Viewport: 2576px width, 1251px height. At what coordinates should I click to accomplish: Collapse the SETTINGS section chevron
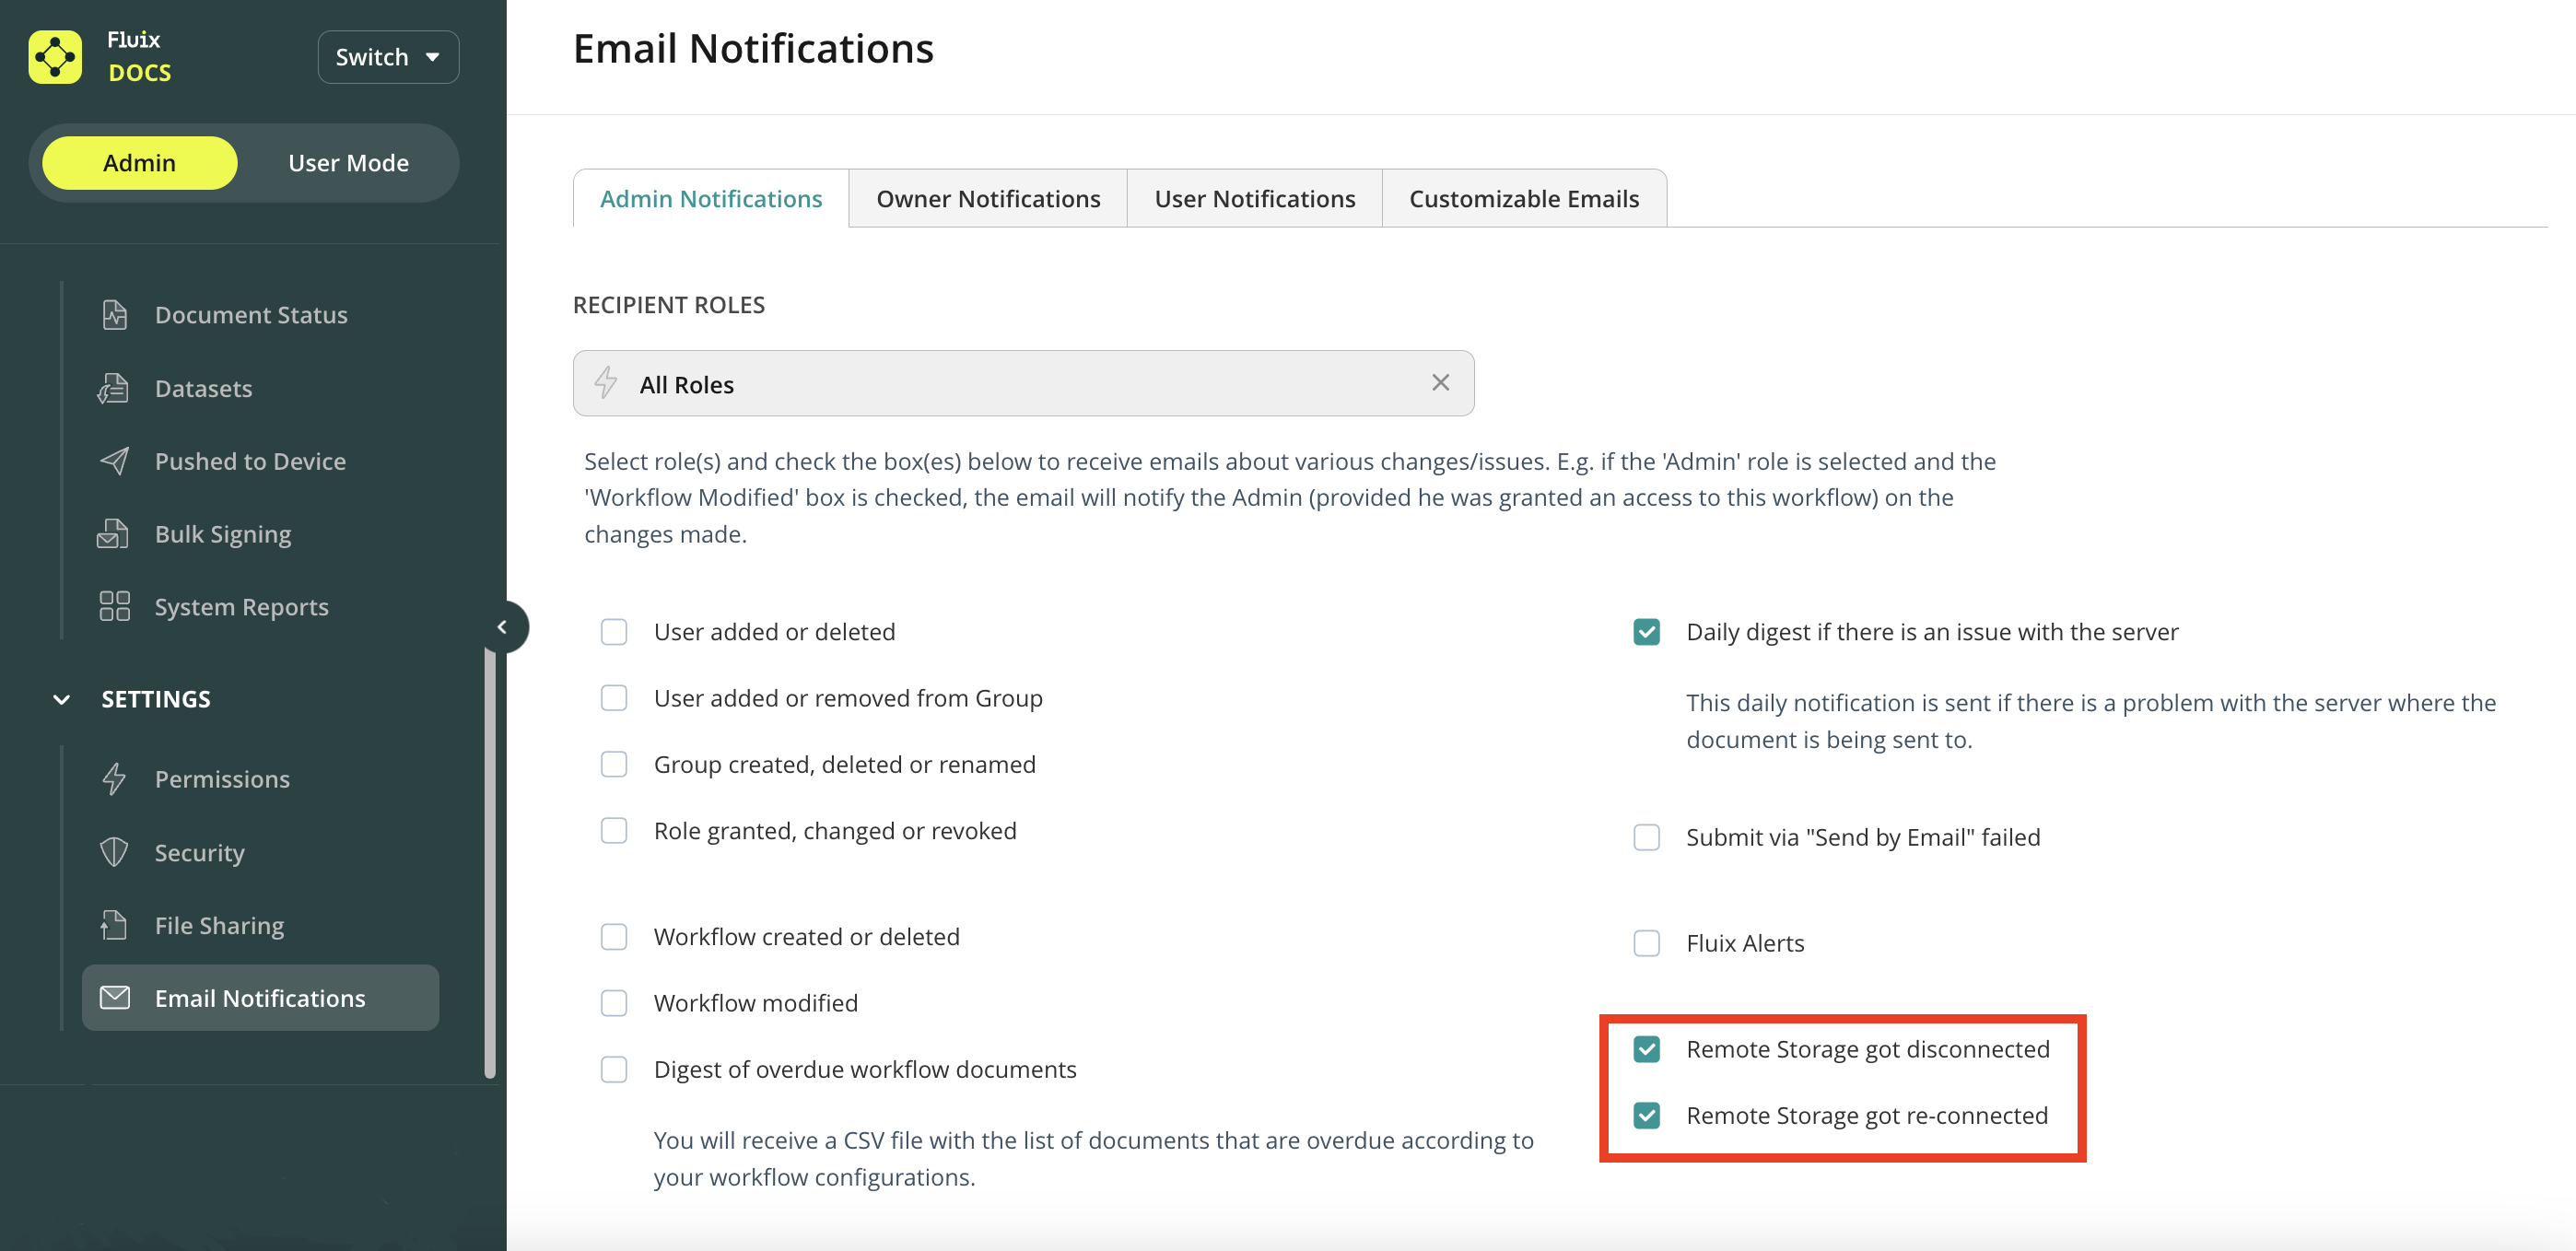pos(61,699)
